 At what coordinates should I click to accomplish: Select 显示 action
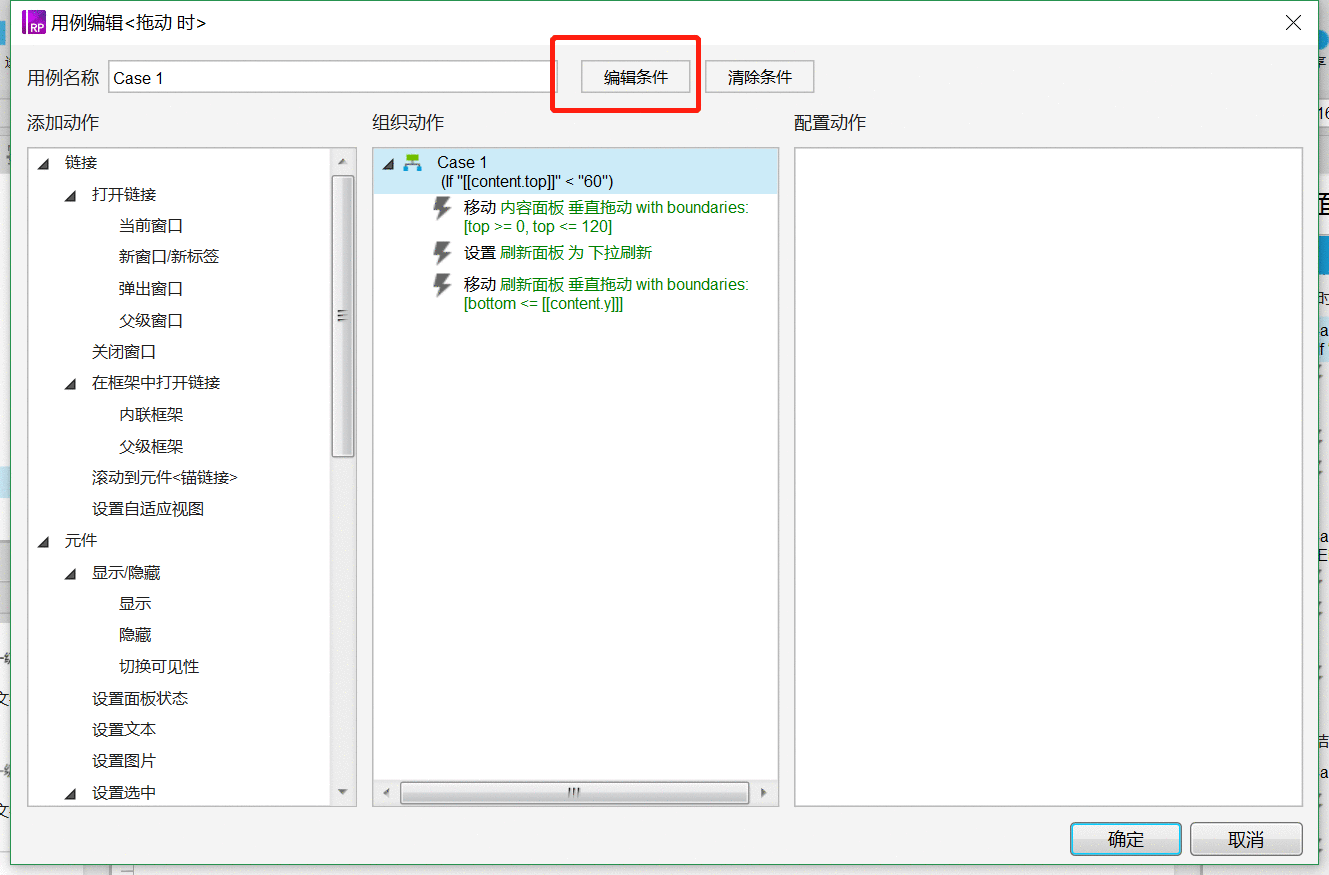click(x=135, y=604)
